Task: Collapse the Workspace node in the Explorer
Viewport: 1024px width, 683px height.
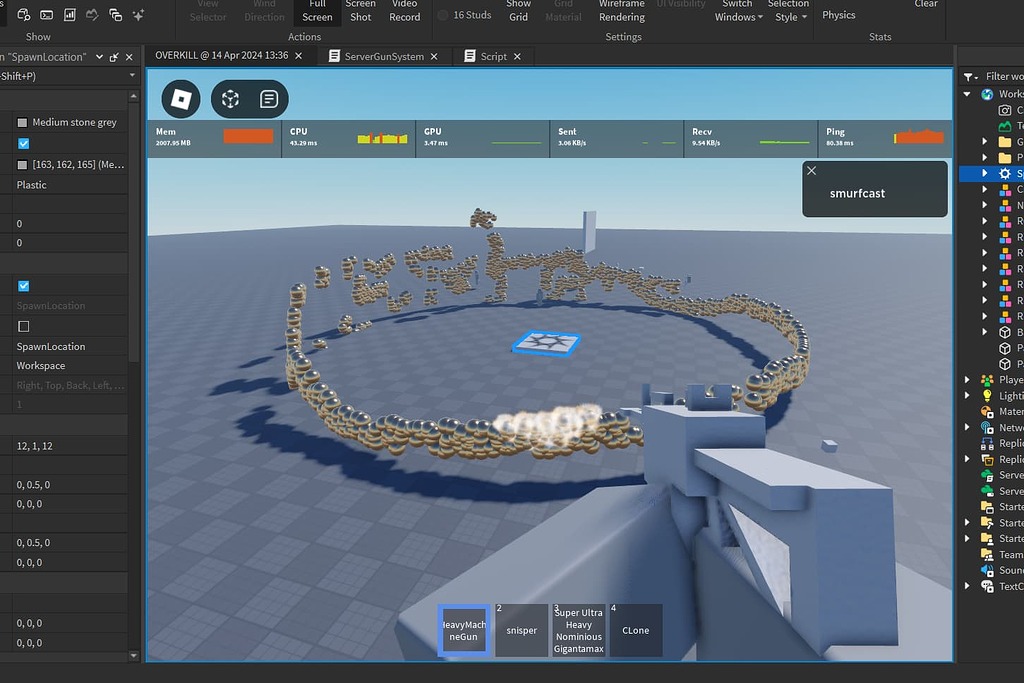Action: click(x=966, y=93)
